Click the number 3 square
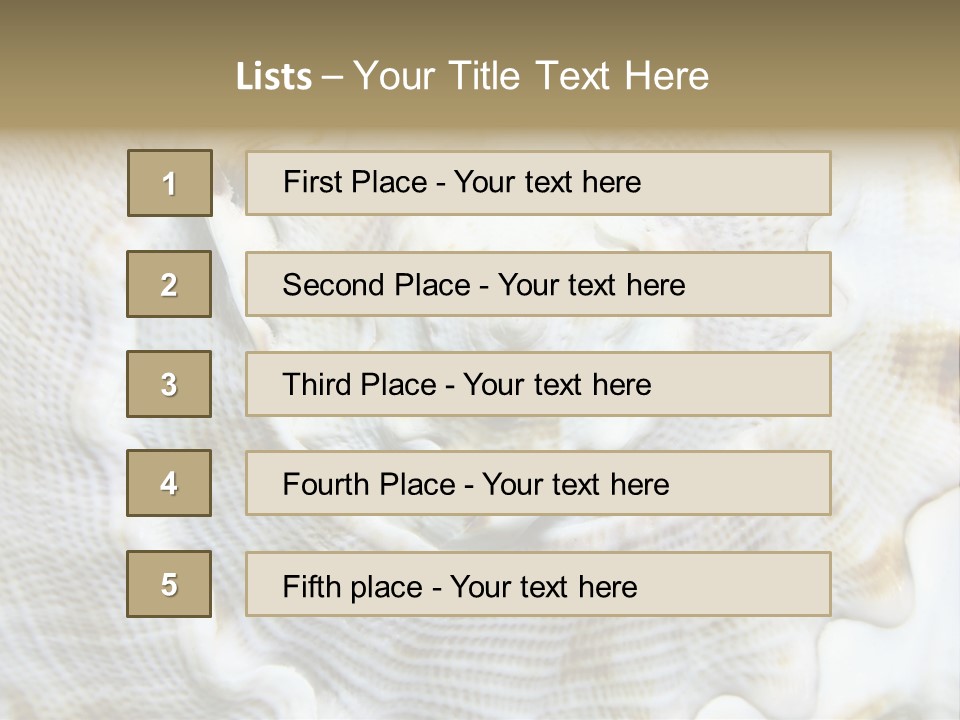 point(169,384)
